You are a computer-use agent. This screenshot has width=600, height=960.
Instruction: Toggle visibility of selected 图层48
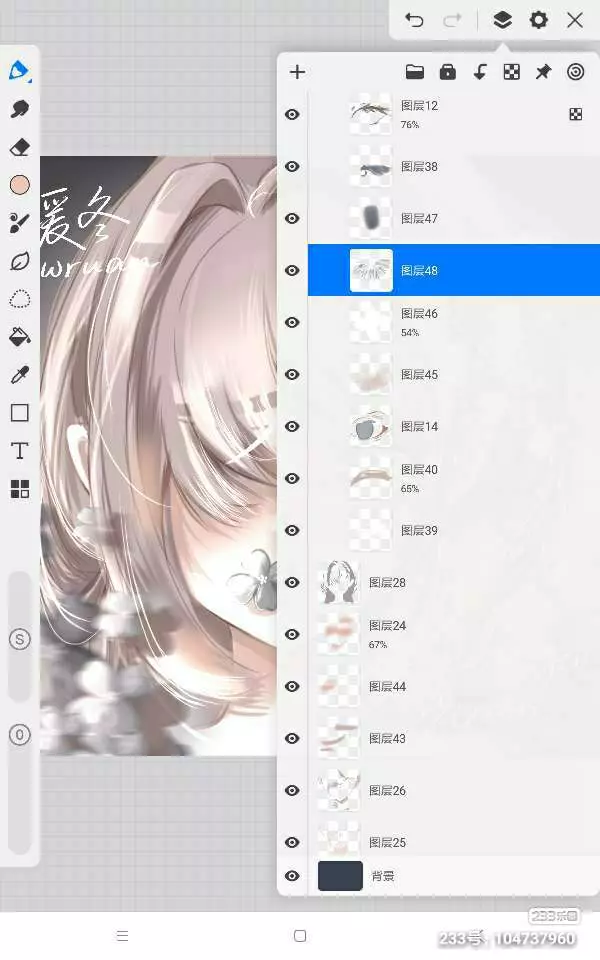coord(293,270)
